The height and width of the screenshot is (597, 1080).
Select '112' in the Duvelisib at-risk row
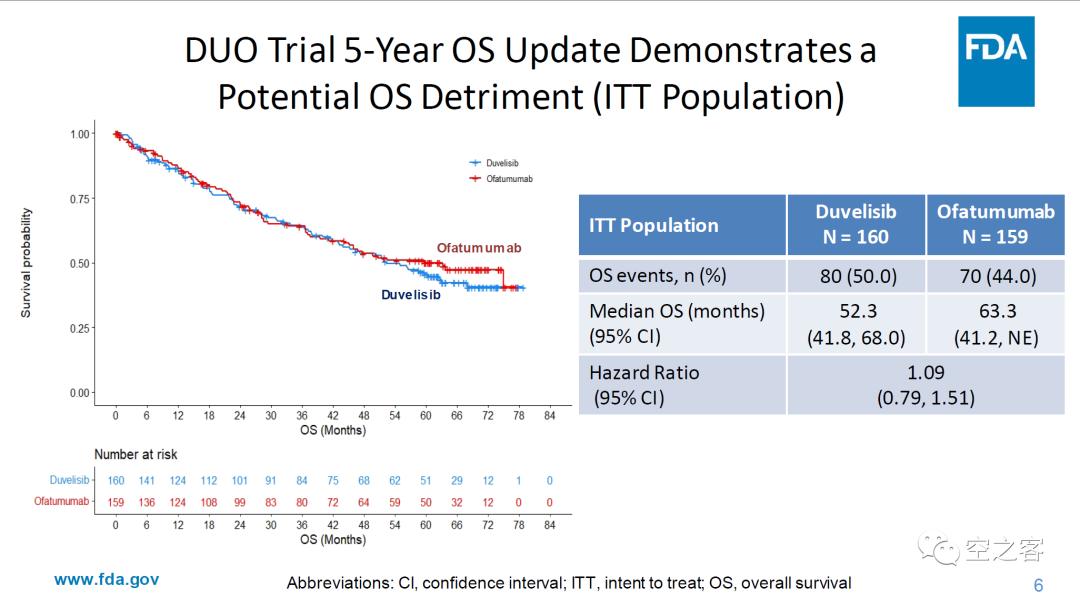(x=209, y=481)
